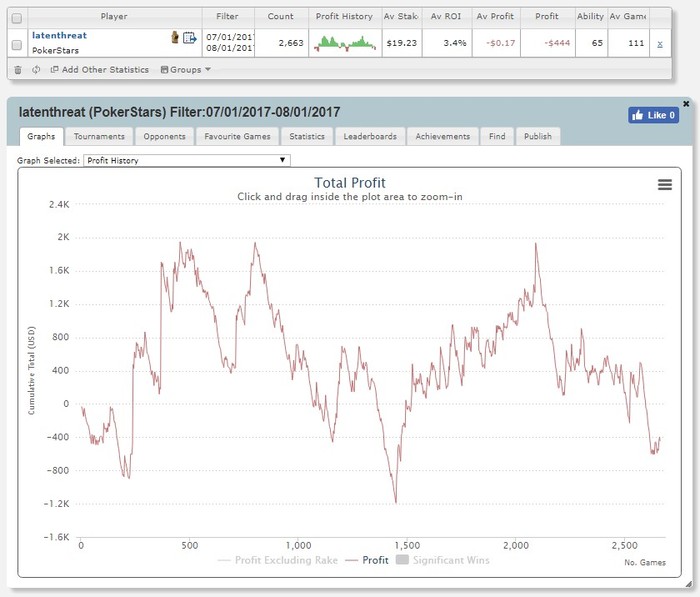Sort by the Player column header
The image size is (700, 597).
pyautogui.click(x=114, y=17)
